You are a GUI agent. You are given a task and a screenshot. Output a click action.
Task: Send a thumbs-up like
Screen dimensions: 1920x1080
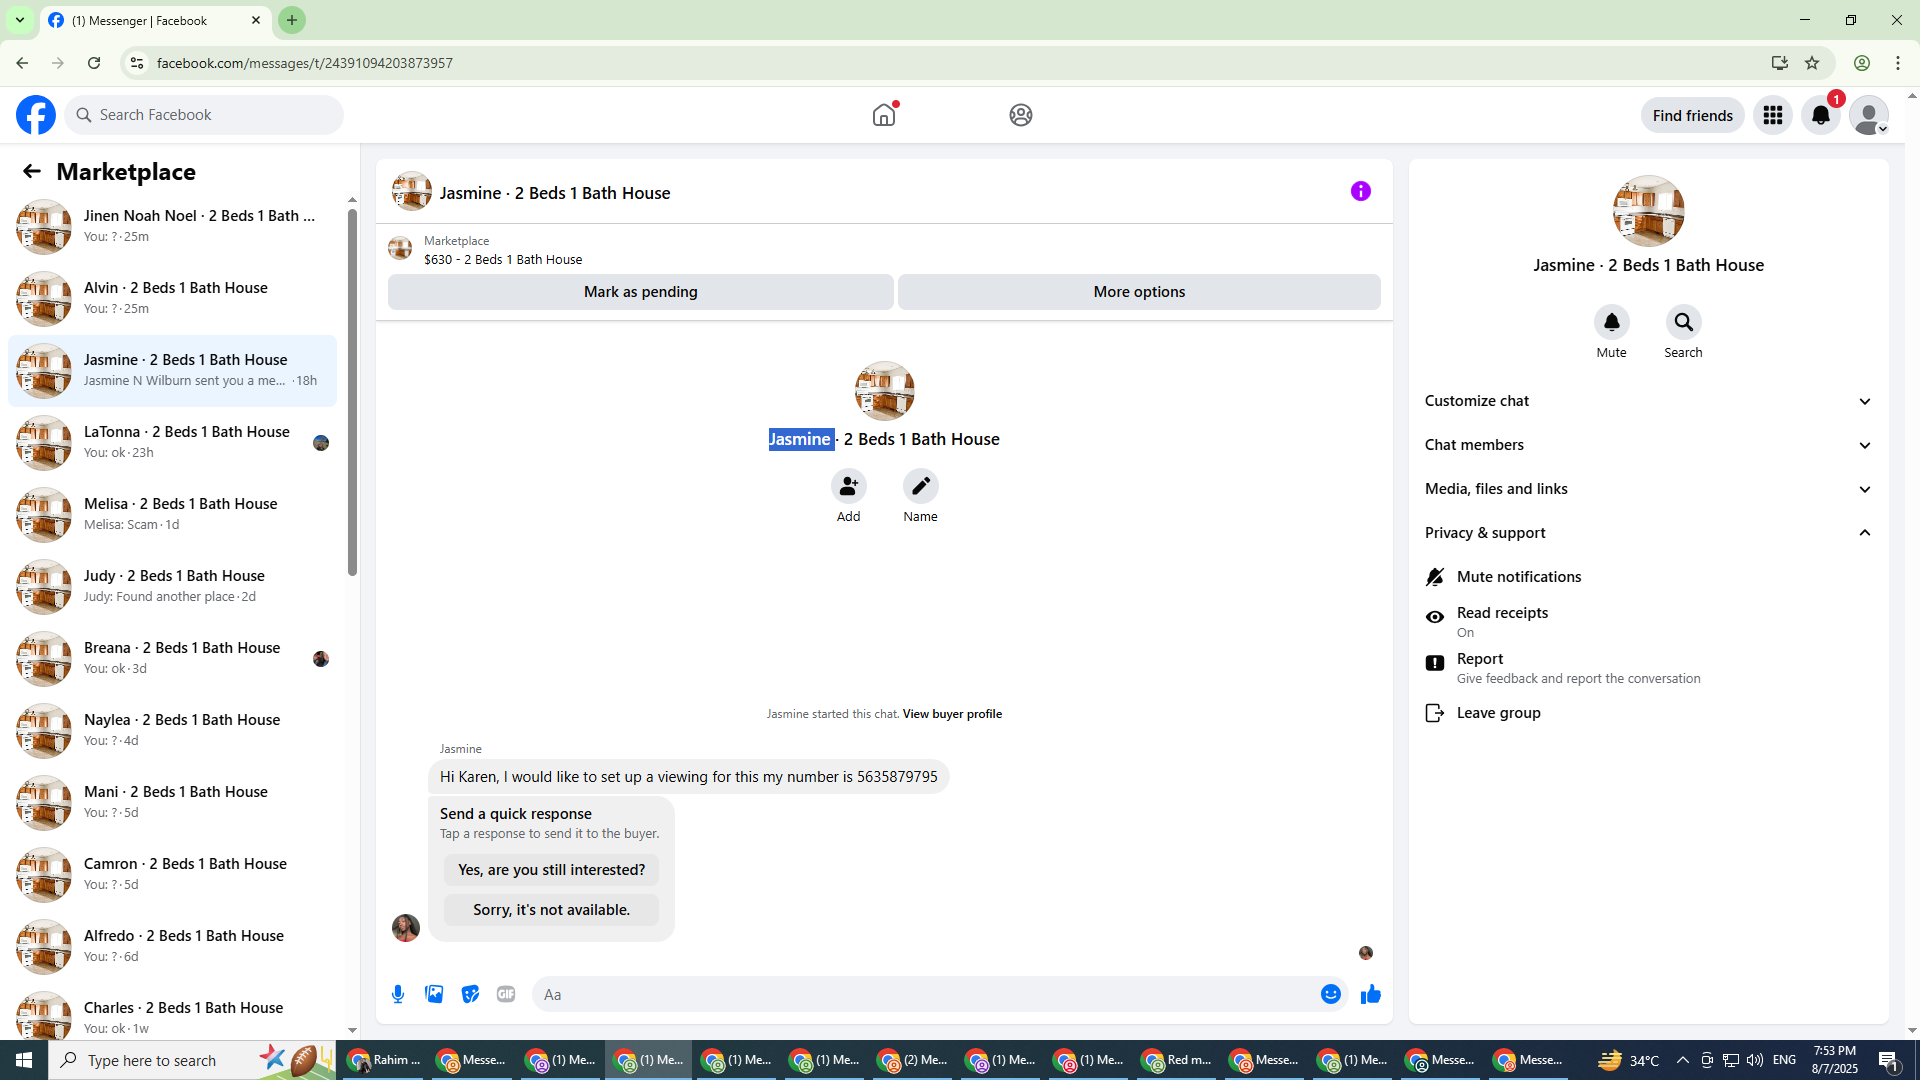pos(1371,994)
